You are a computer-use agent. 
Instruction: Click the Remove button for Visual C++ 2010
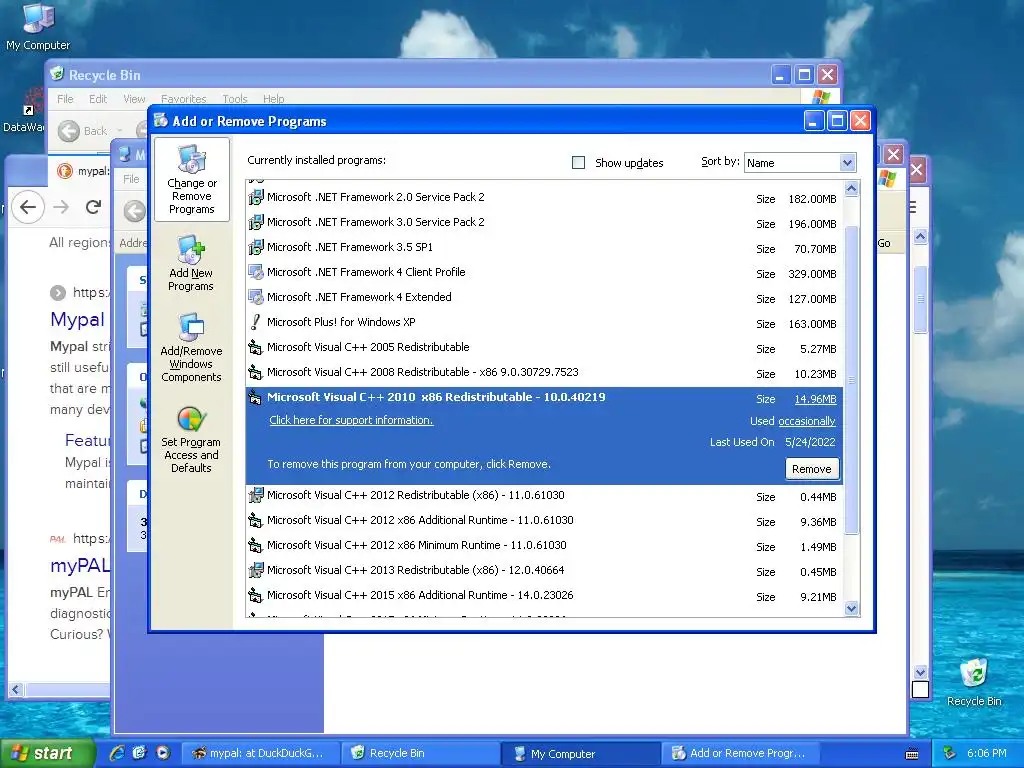812,469
